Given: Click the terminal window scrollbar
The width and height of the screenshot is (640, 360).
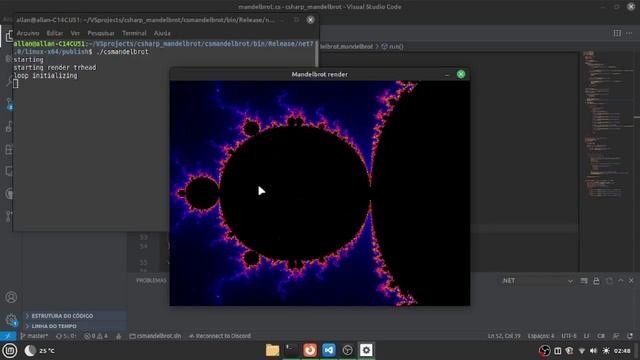Looking at the screenshot, I should coord(316,53).
